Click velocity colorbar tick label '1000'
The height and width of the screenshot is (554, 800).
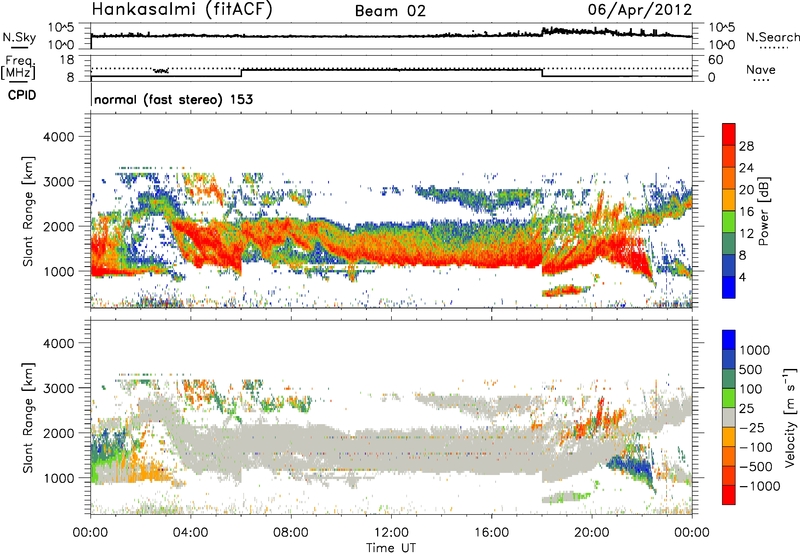754,350
